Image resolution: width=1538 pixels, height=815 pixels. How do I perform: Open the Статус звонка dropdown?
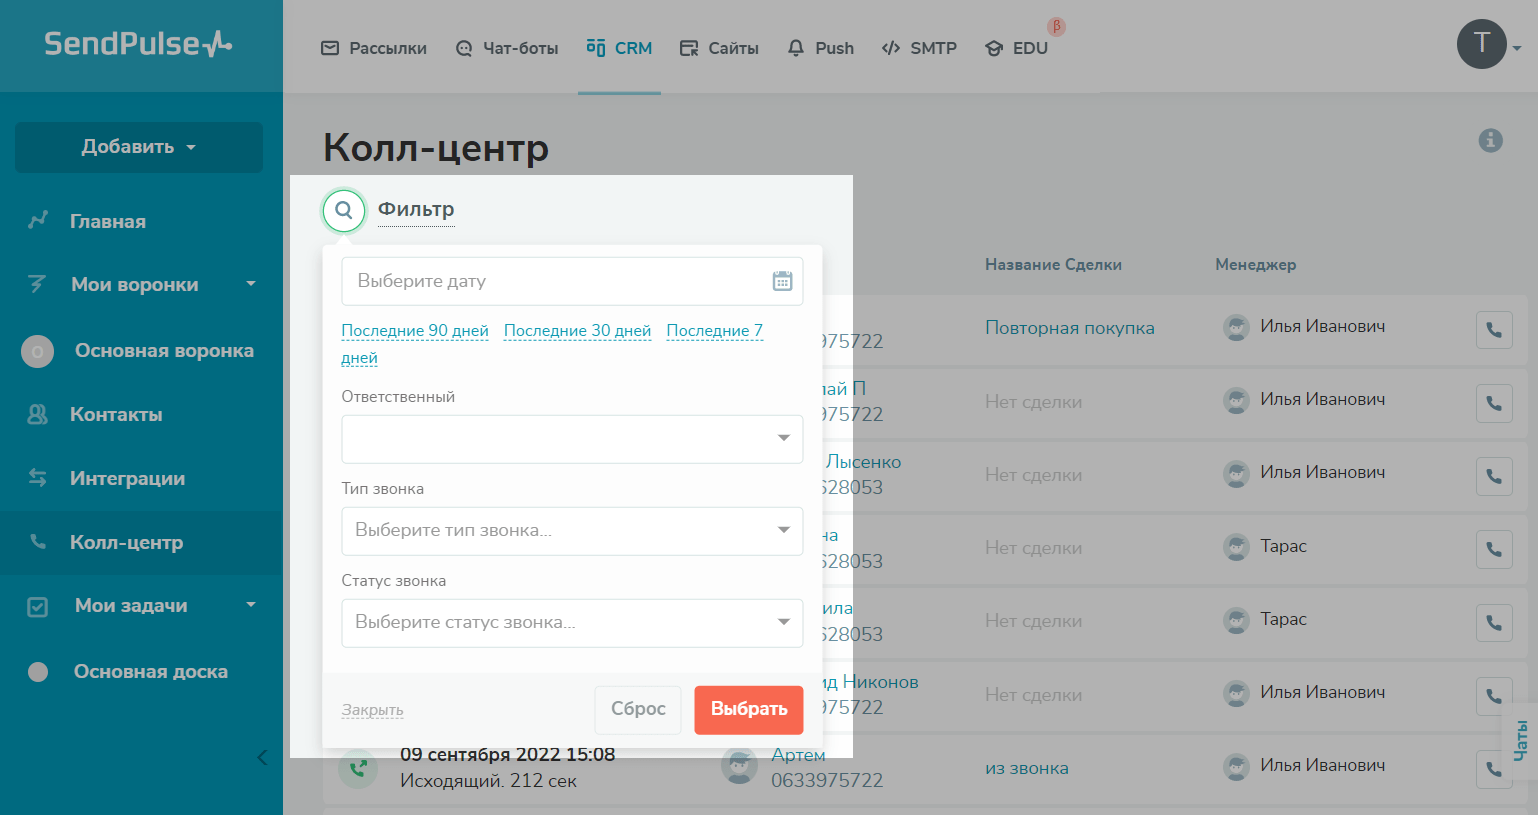tap(572, 623)
